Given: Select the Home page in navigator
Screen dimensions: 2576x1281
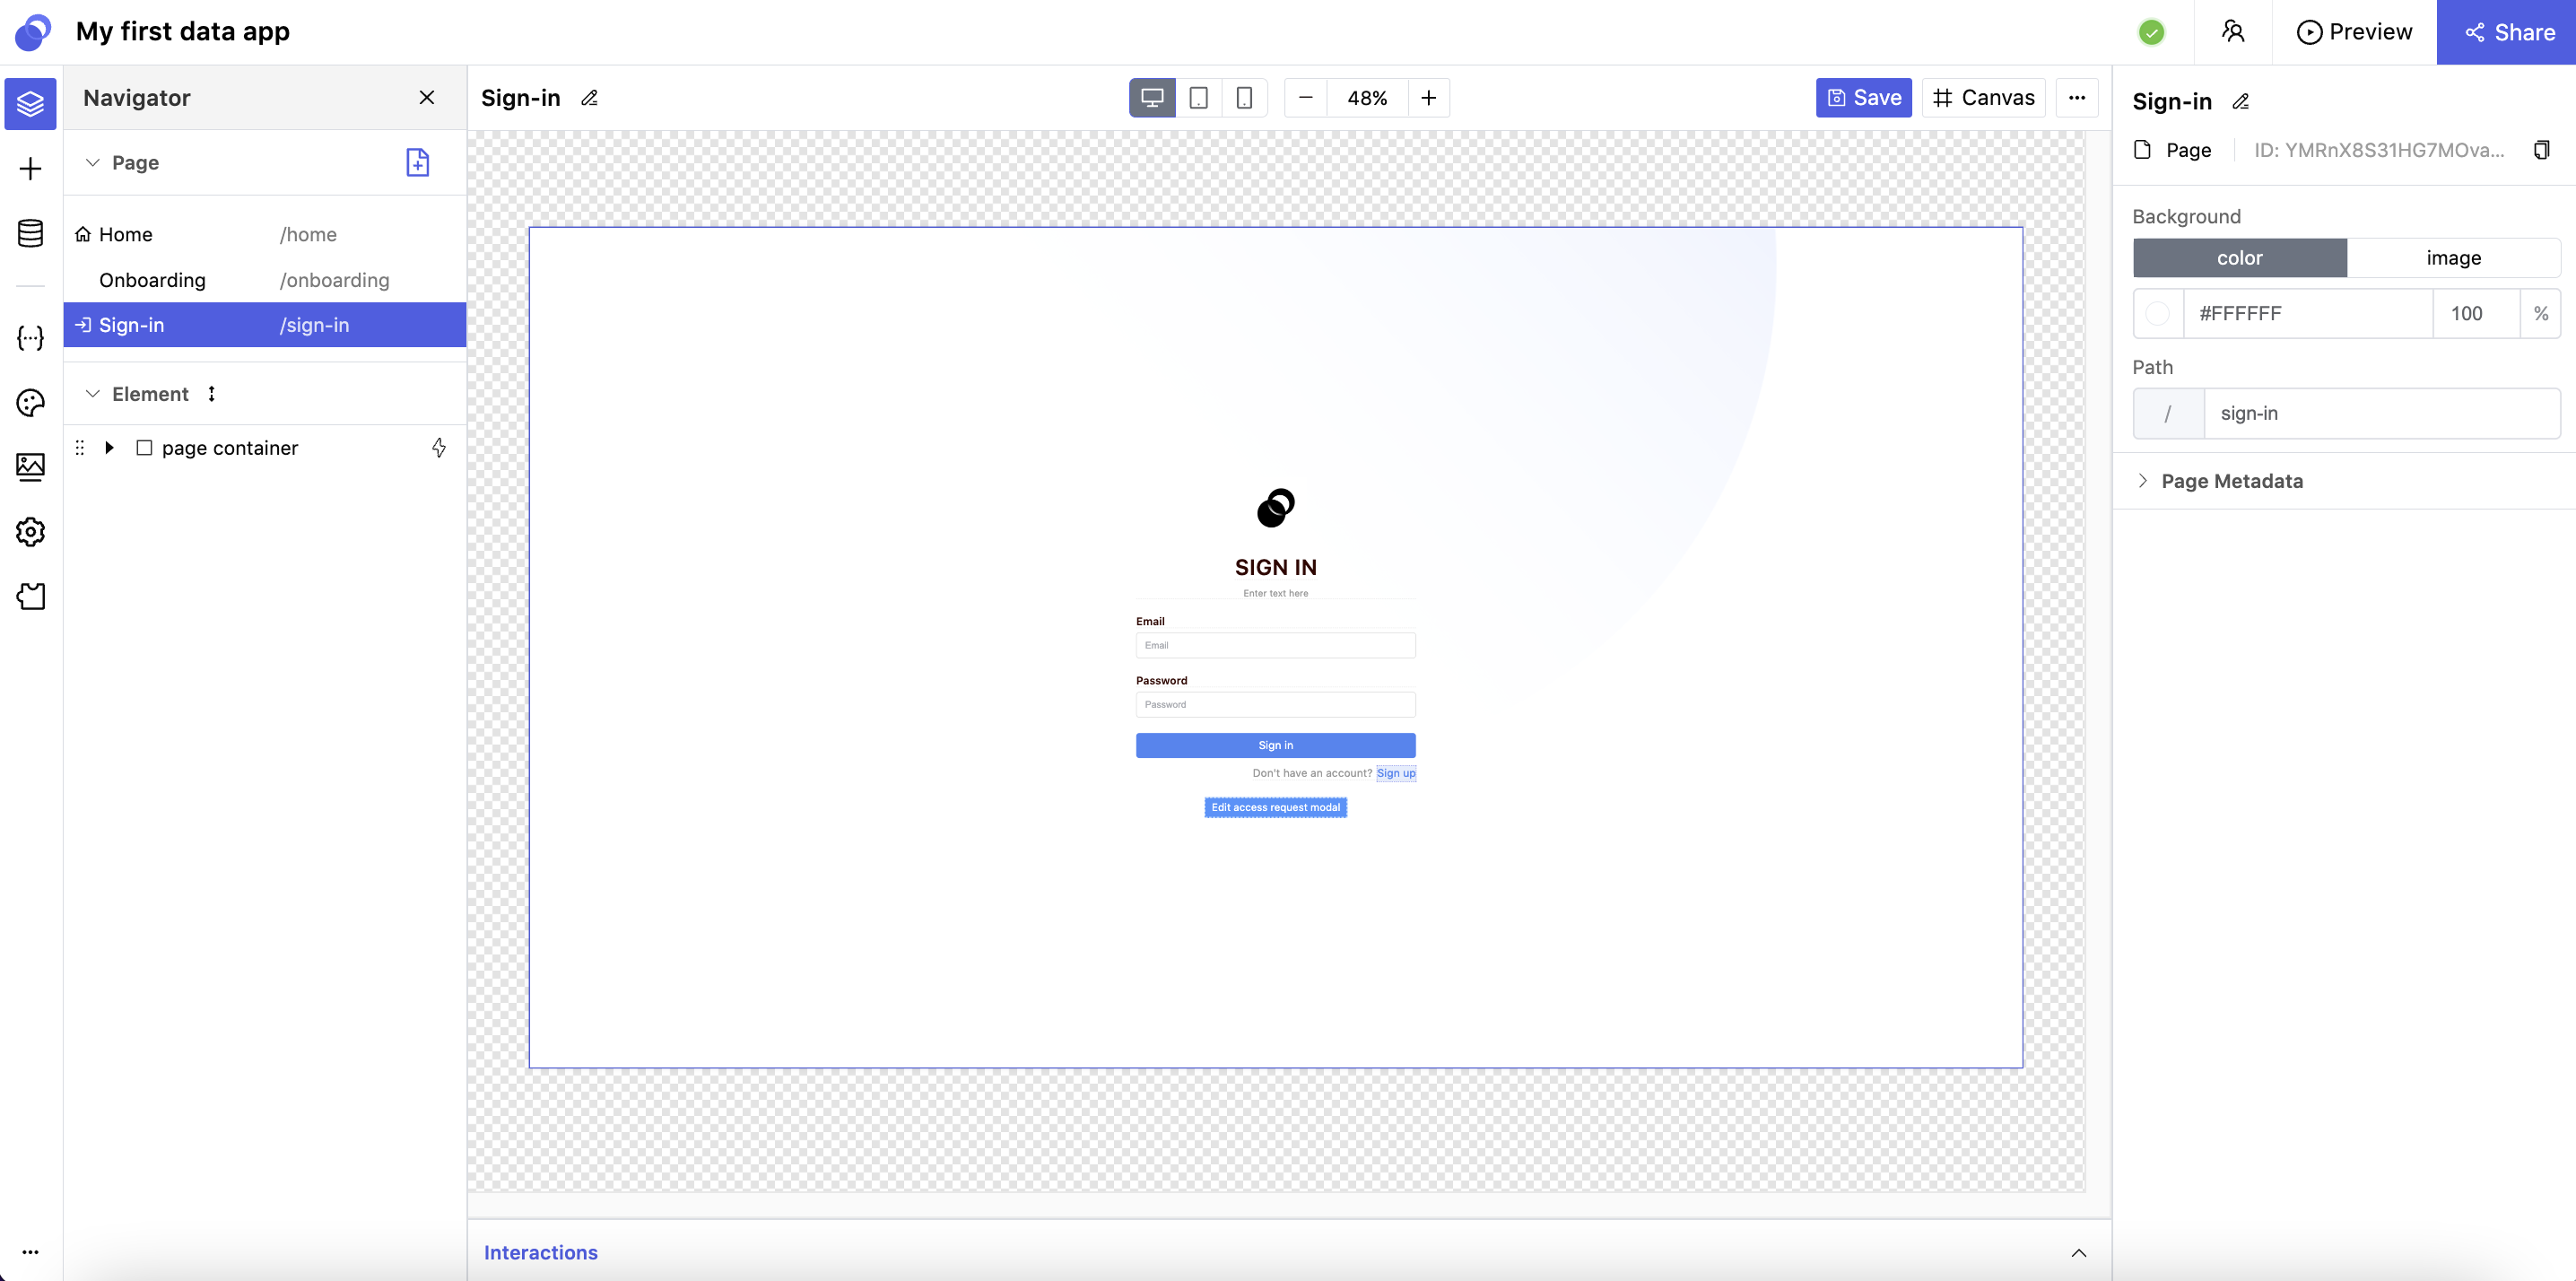Looking at the screenshot, I should click(126, 234).
